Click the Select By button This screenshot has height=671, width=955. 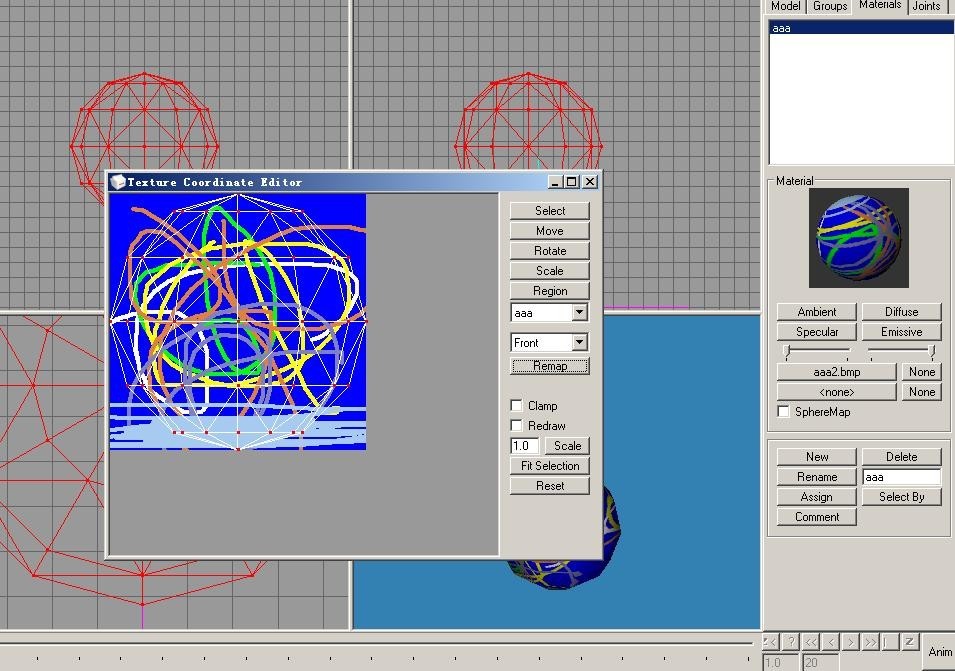click(x=901, y=497)
